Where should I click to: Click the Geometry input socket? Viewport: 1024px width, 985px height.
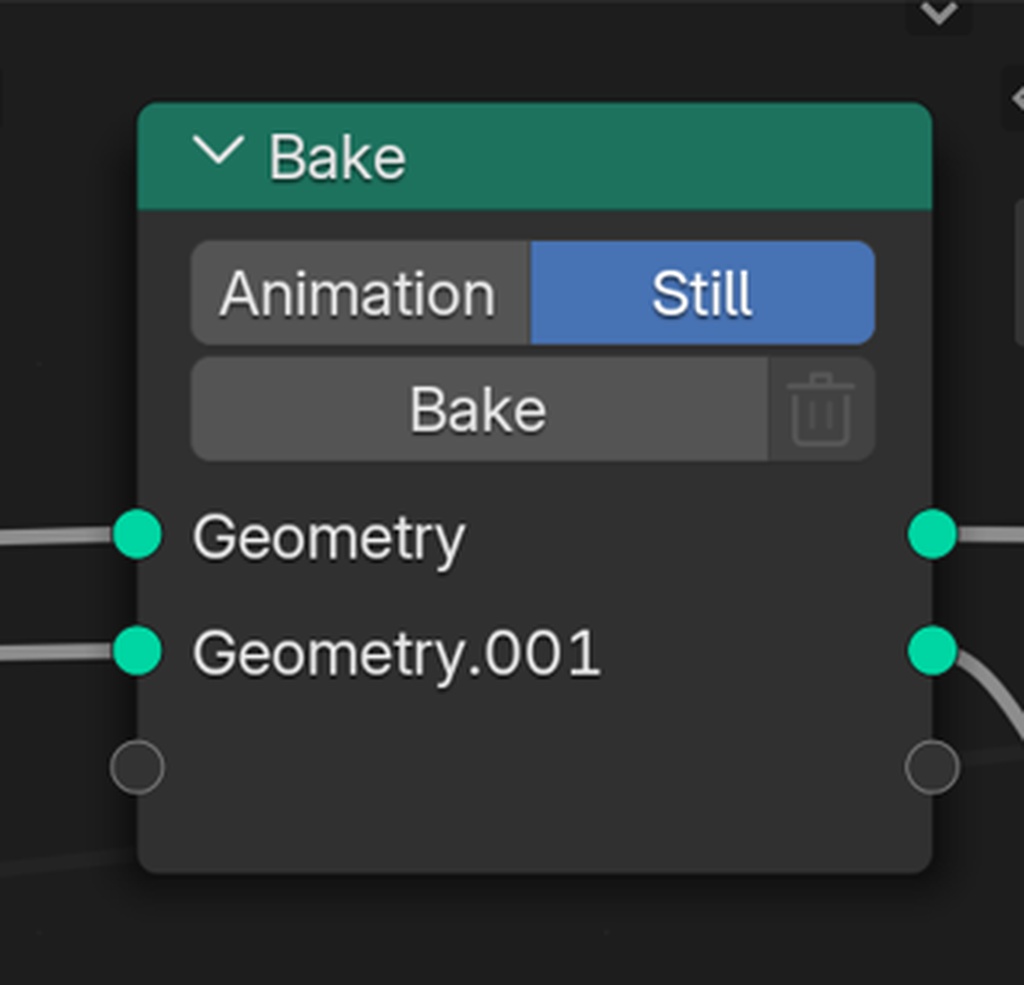click(x=137, y=534)
